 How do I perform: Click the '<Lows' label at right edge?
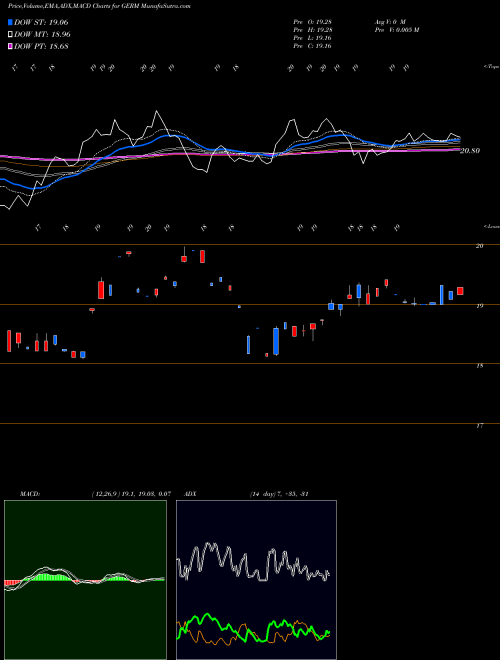click(491, 226)
